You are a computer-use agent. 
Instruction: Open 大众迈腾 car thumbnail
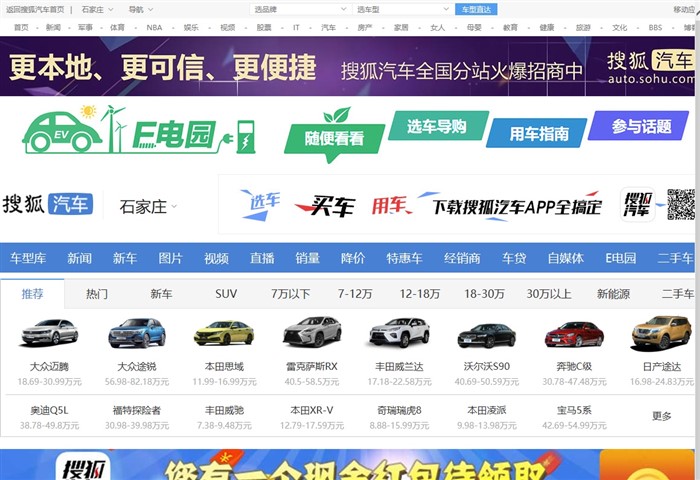50,332
